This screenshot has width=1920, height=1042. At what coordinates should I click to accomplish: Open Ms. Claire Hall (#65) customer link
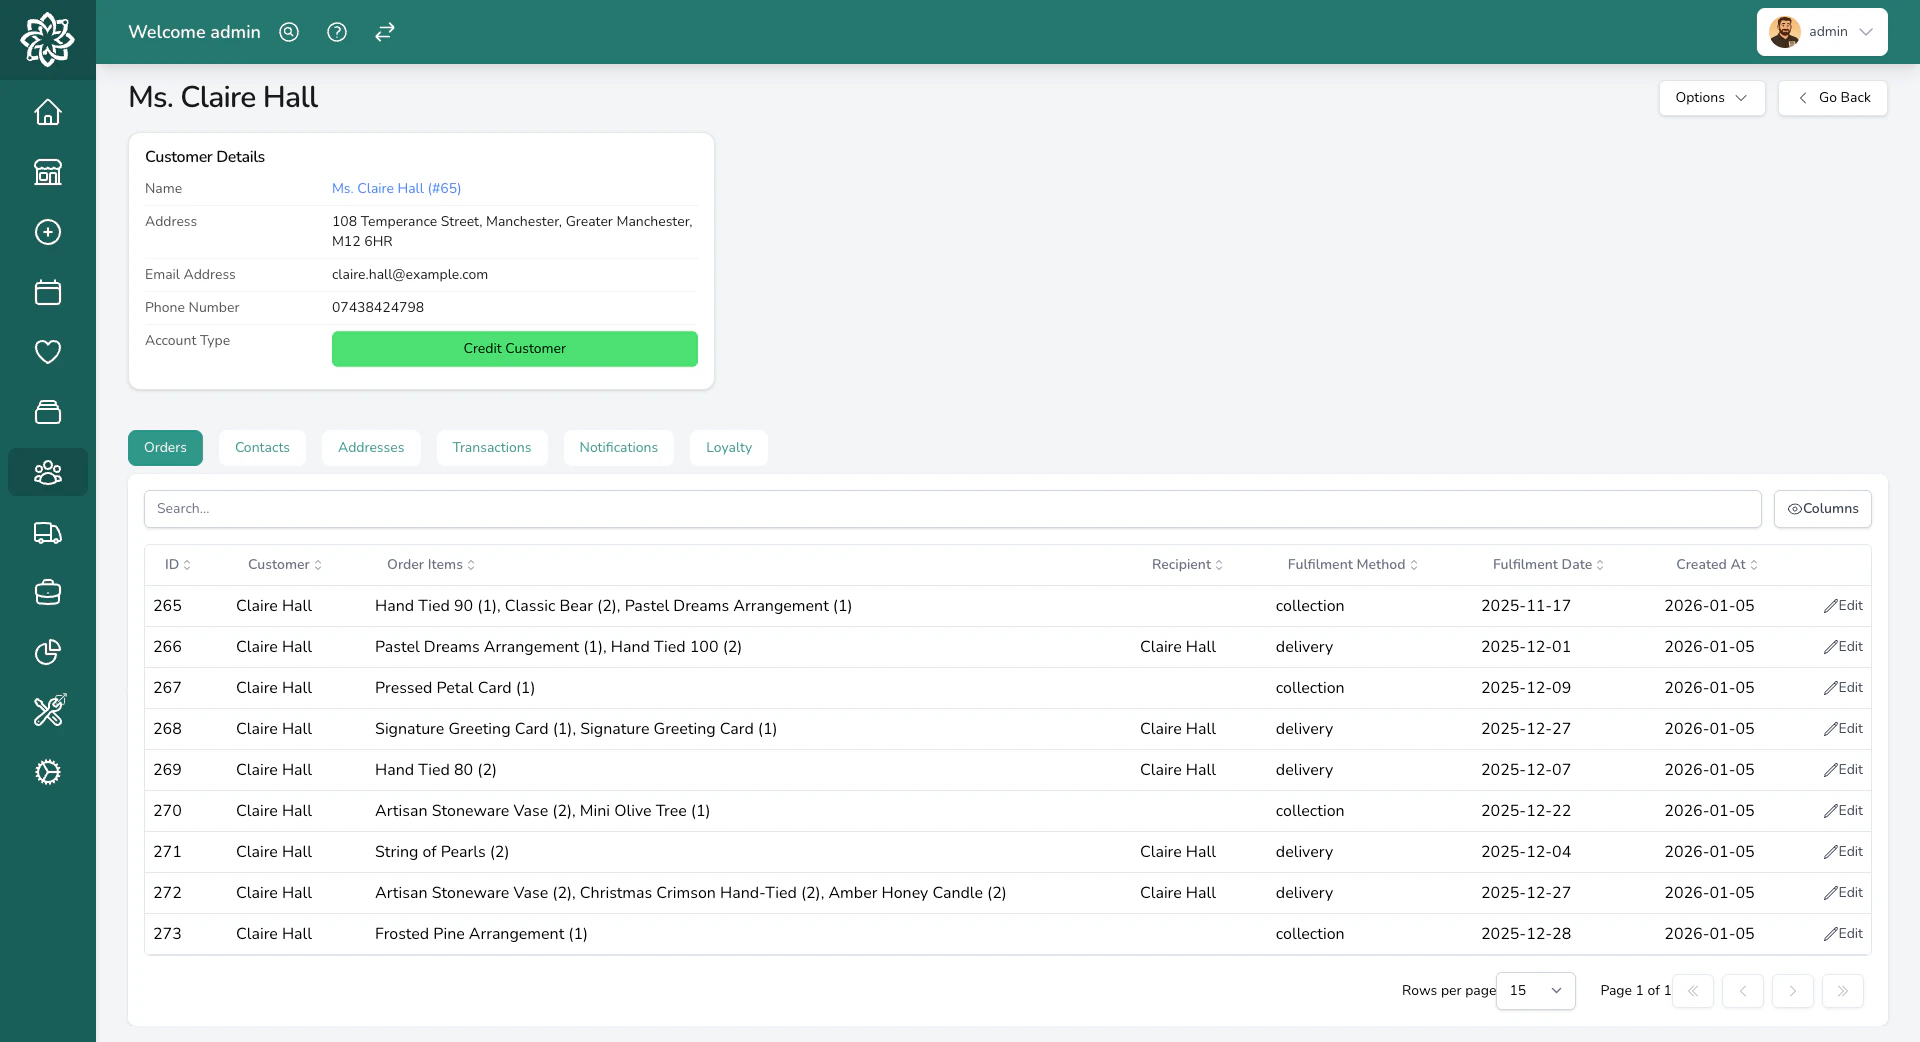pyautogui.click(x=396, y=188)
